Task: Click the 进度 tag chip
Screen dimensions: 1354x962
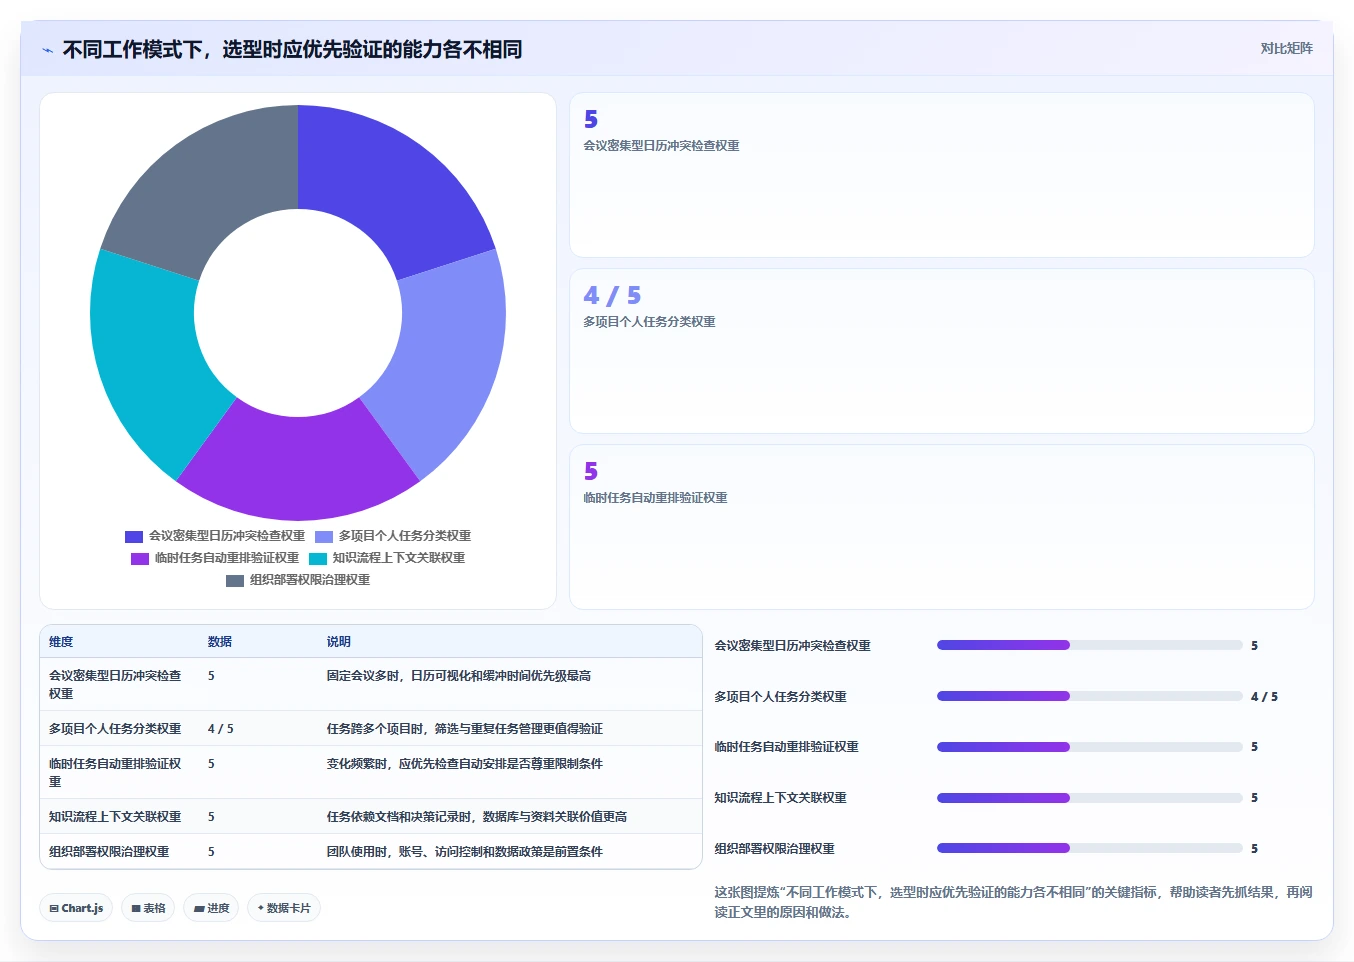Action: [x=211, y=908]
